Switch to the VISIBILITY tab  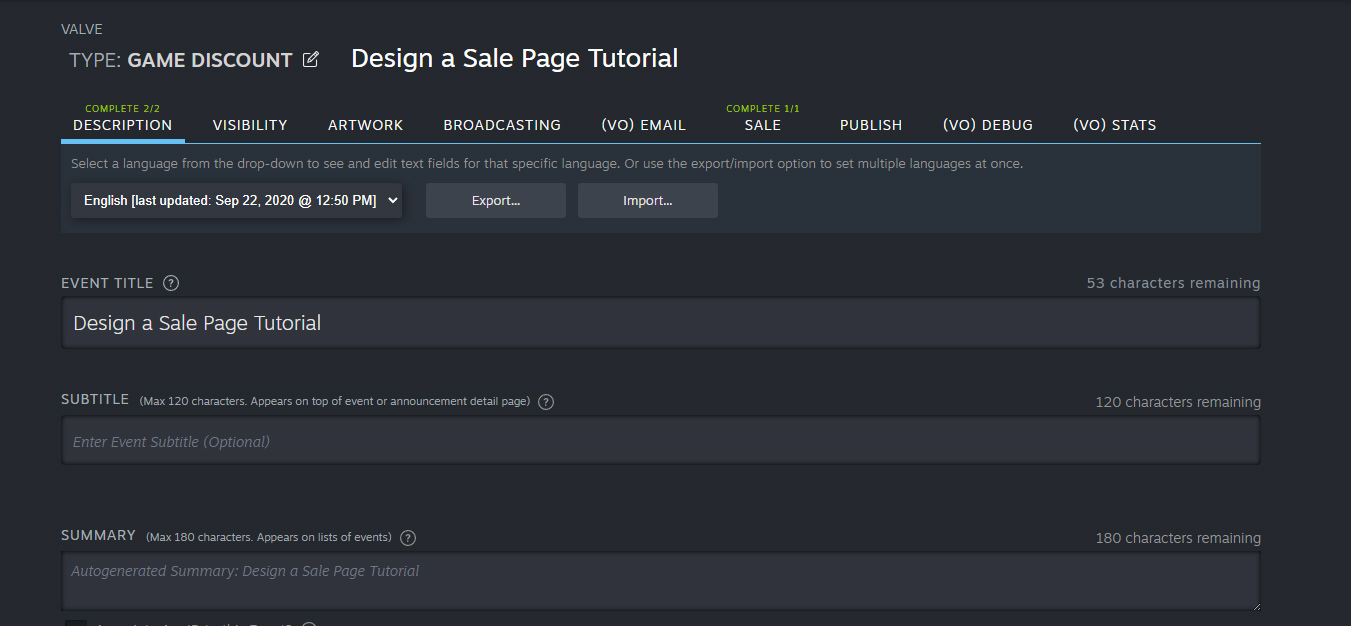pyautogui.click(x=249, y=124)
